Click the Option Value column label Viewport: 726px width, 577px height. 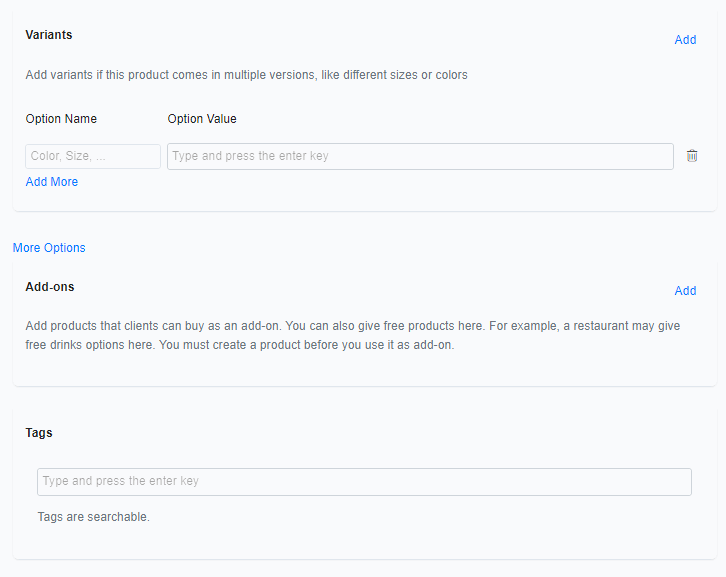coord(202,119)
